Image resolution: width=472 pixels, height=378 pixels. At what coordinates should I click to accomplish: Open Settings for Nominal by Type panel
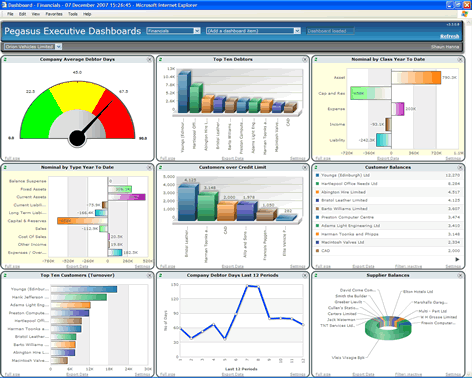(142, 266)
